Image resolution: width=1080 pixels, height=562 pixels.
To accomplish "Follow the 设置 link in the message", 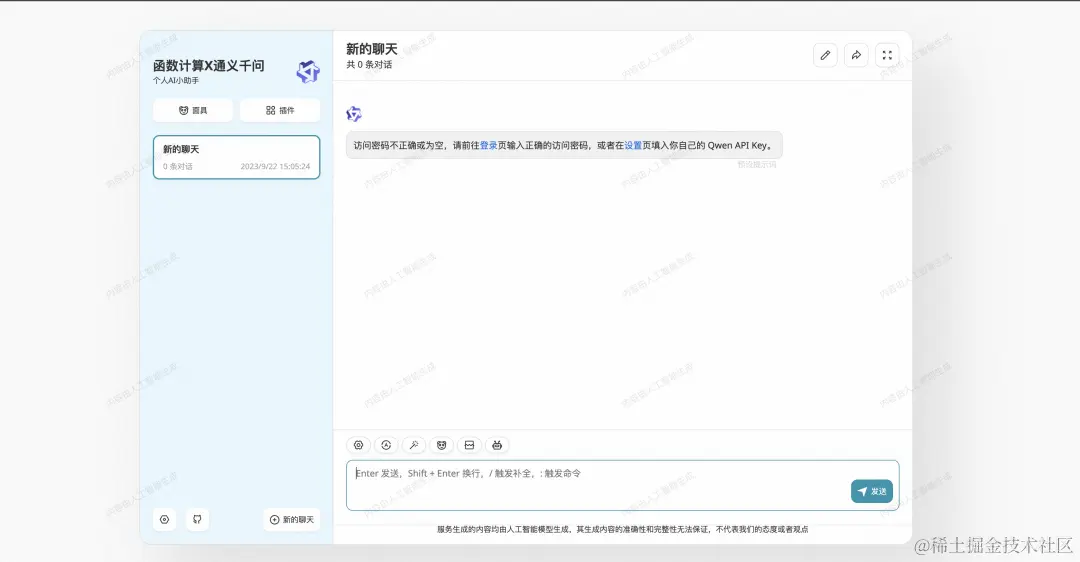I will click(x=633, y=145).
